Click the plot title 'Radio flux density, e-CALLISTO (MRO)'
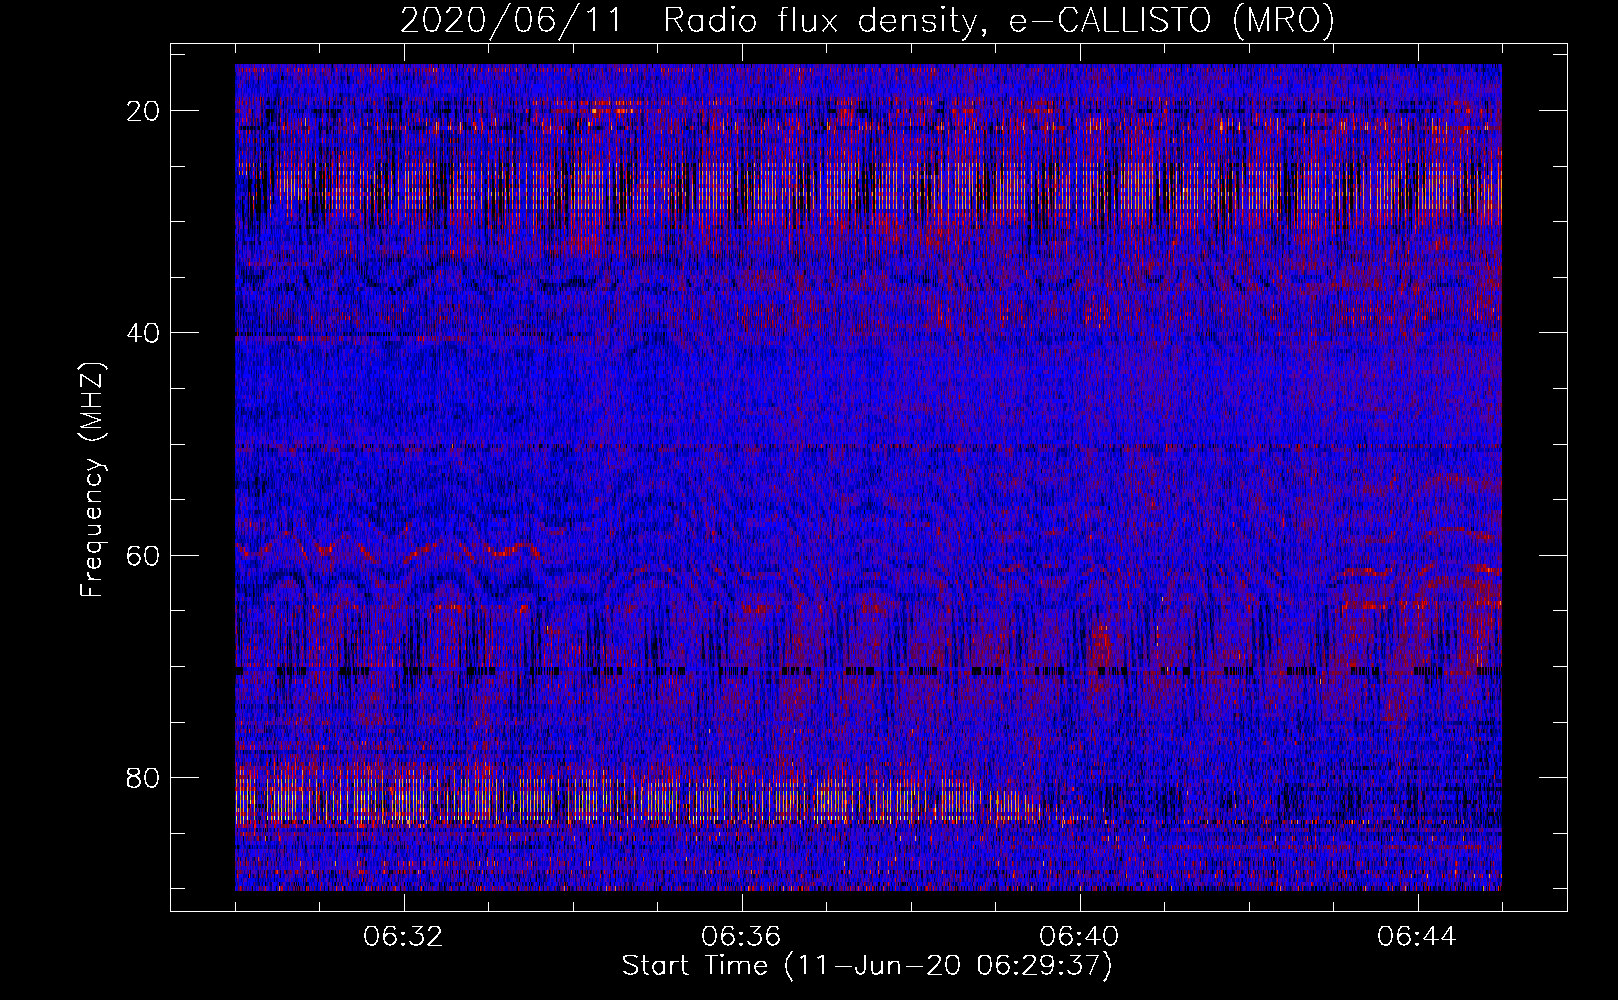The image size is (1618, 1000). pos(999,21)
